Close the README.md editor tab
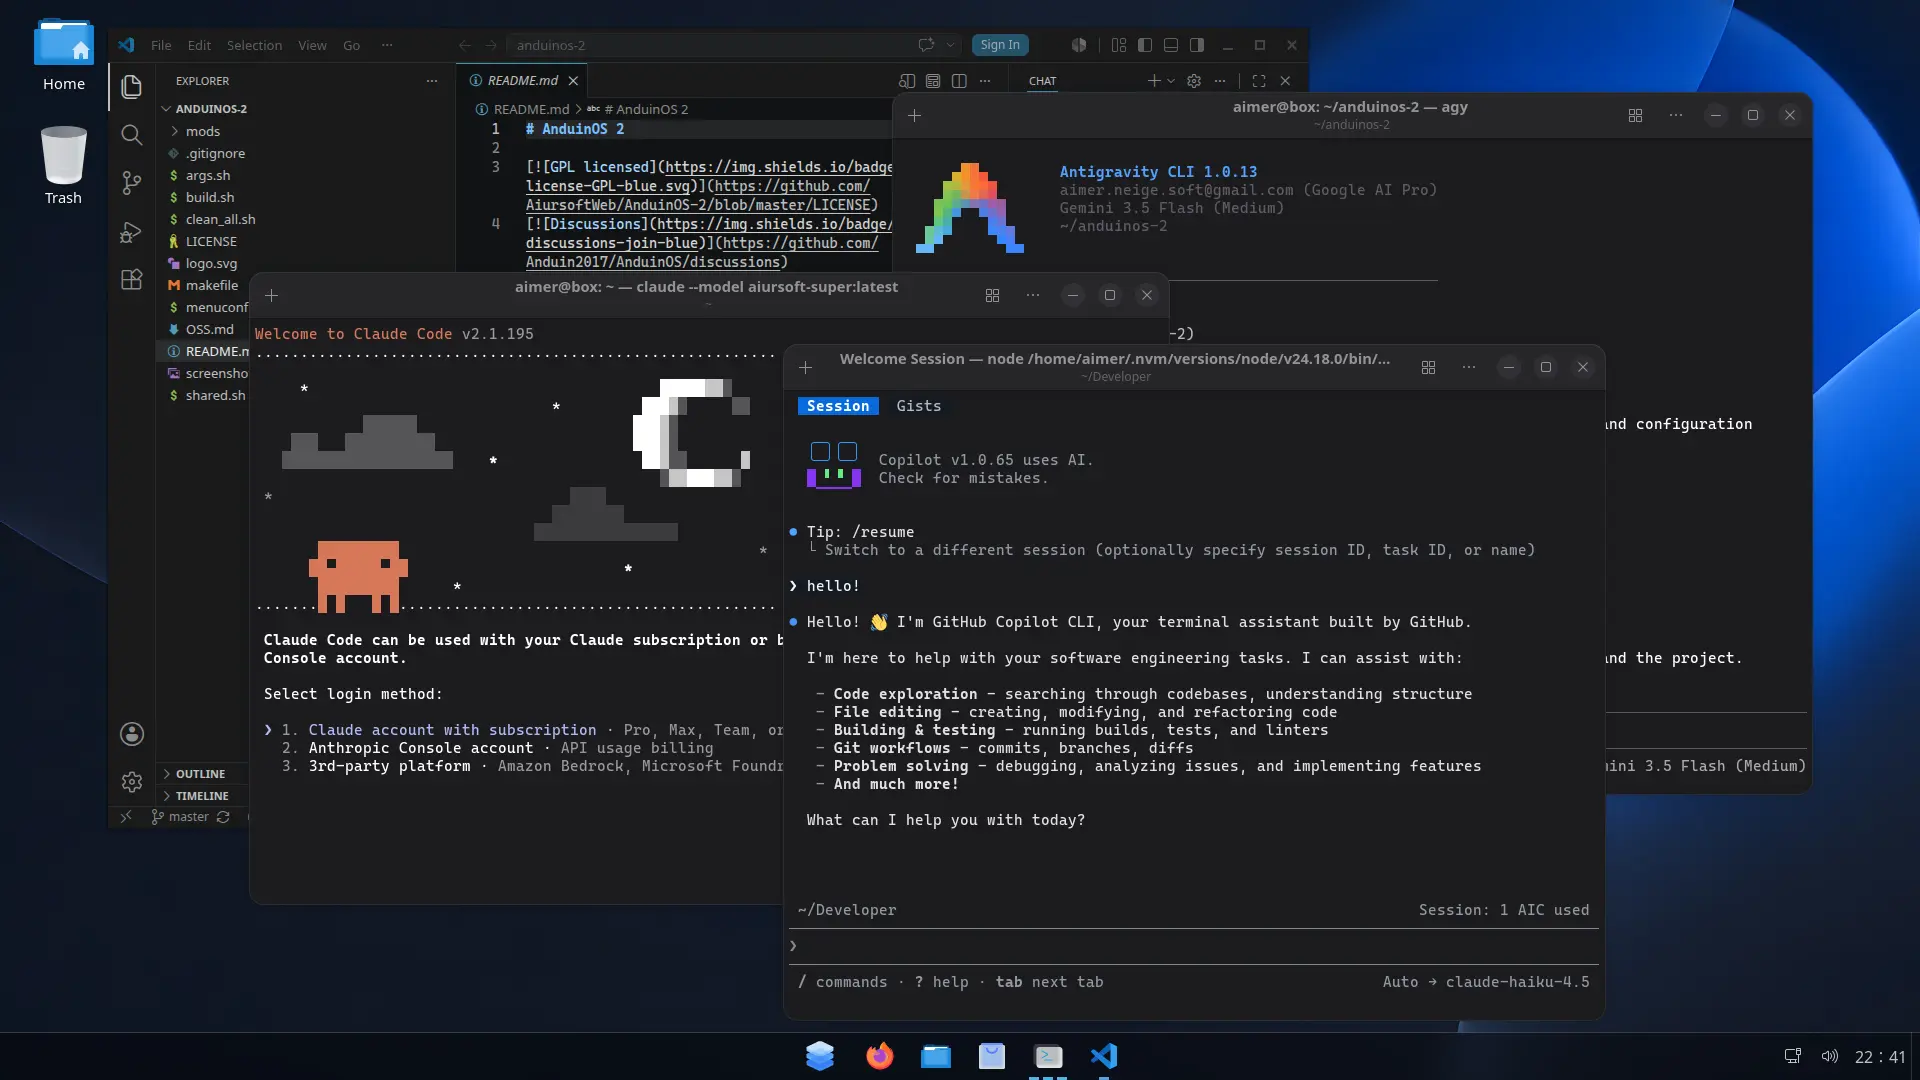Screen dimensions: 1920x1080 coord(573,81)
